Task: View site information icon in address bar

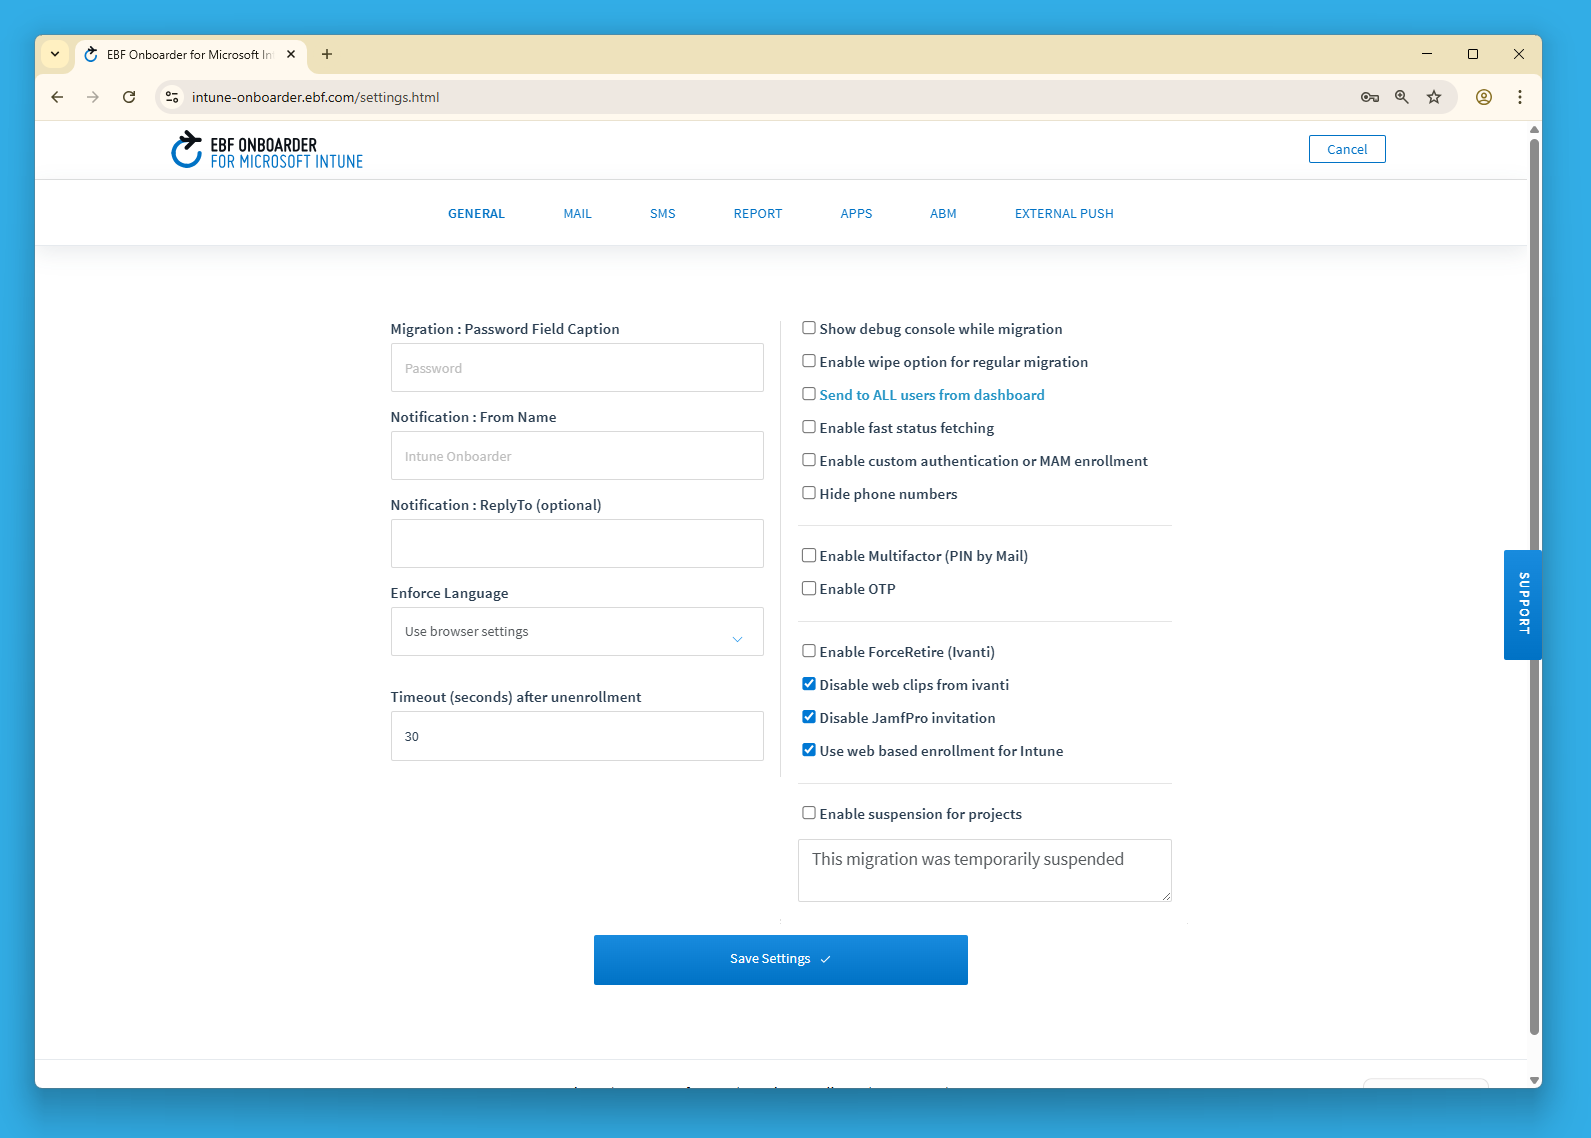Action: coord(172,97)
